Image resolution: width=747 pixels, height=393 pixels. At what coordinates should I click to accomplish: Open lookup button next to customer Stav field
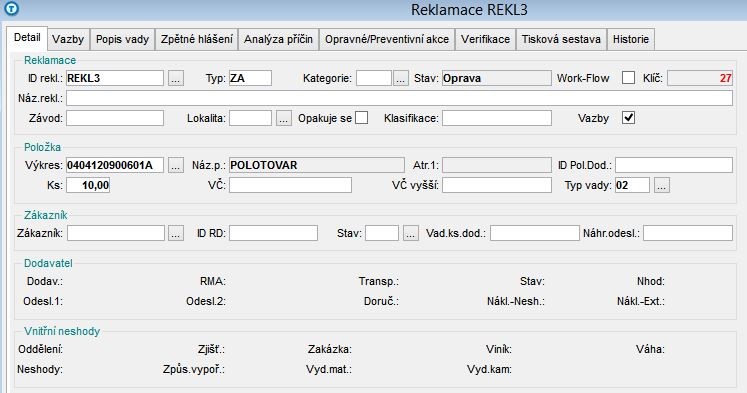(x=411, y=233)
